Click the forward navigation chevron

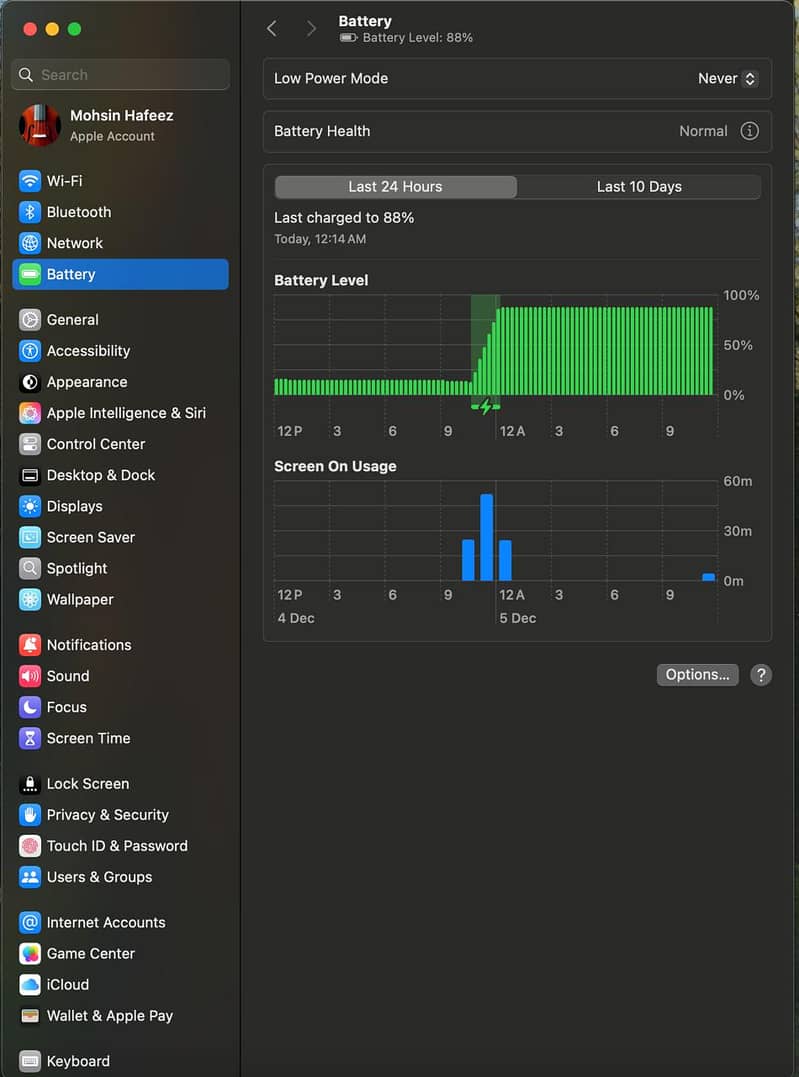pyautogui.click(x=311, y=29)
